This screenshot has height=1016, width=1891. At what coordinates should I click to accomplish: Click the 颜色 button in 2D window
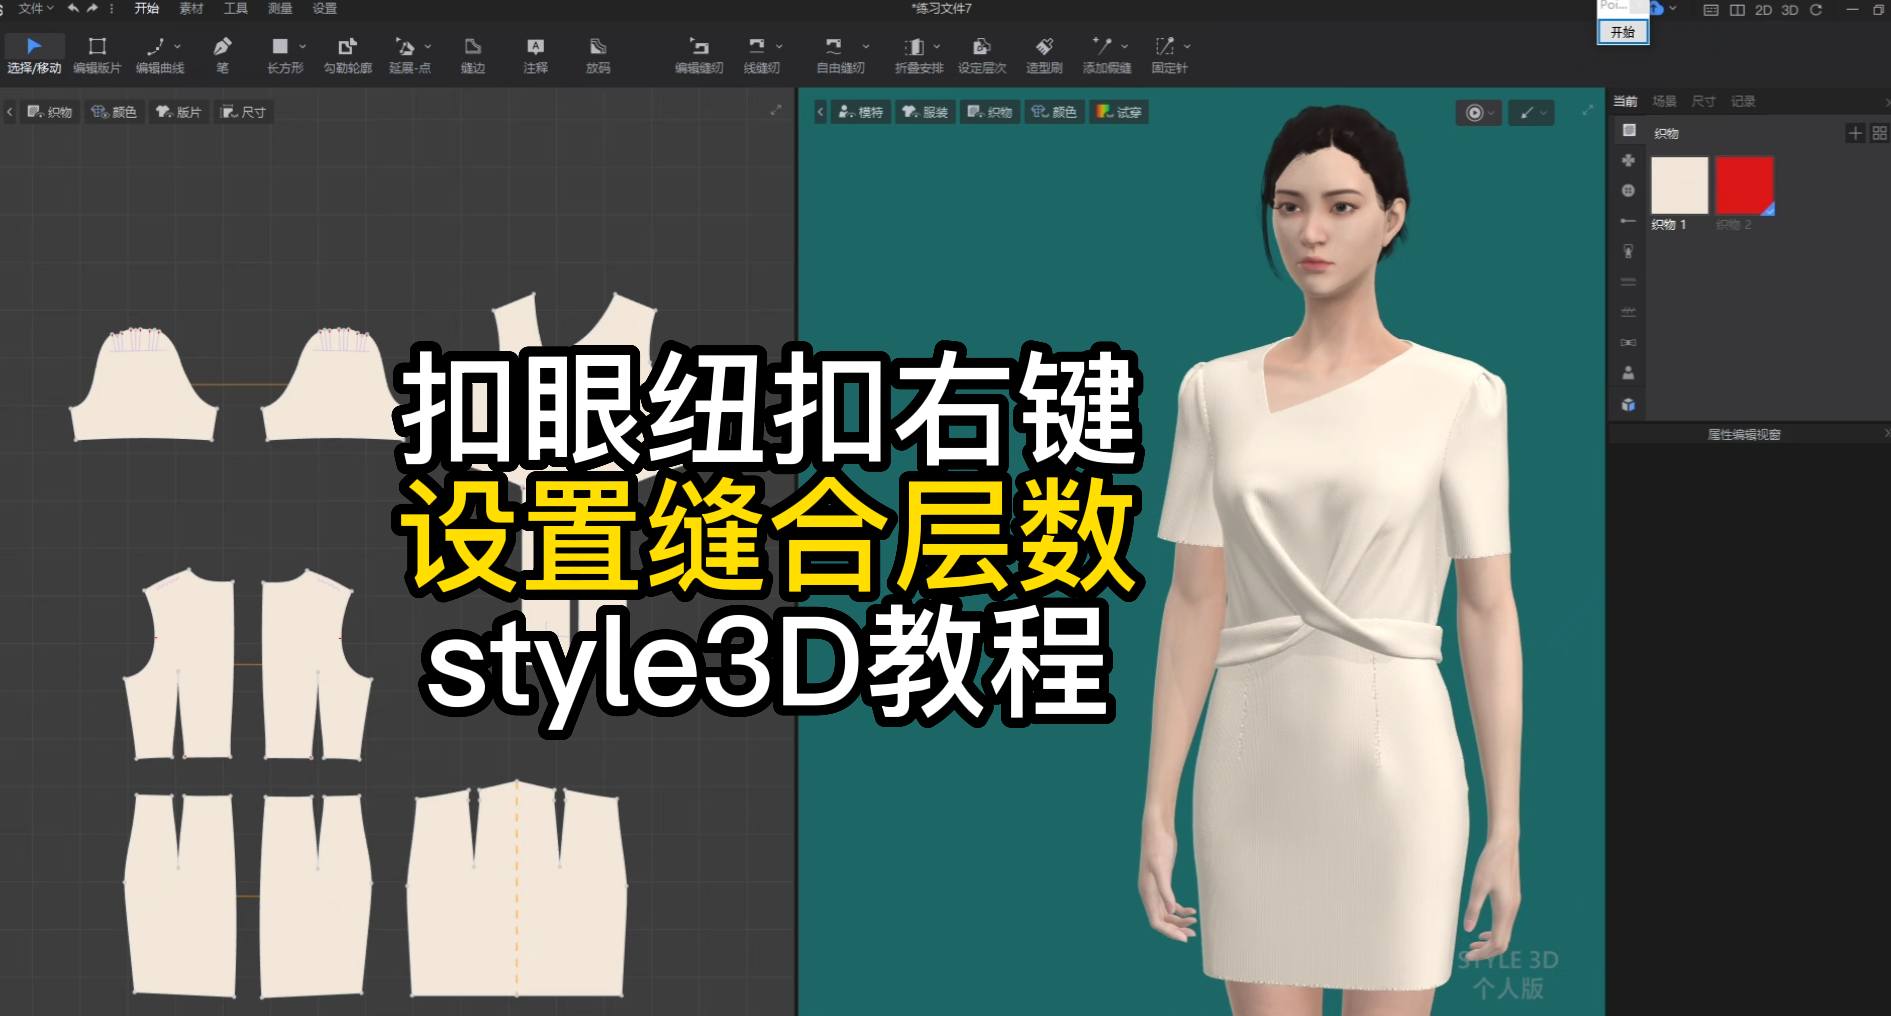click(114, 112)
